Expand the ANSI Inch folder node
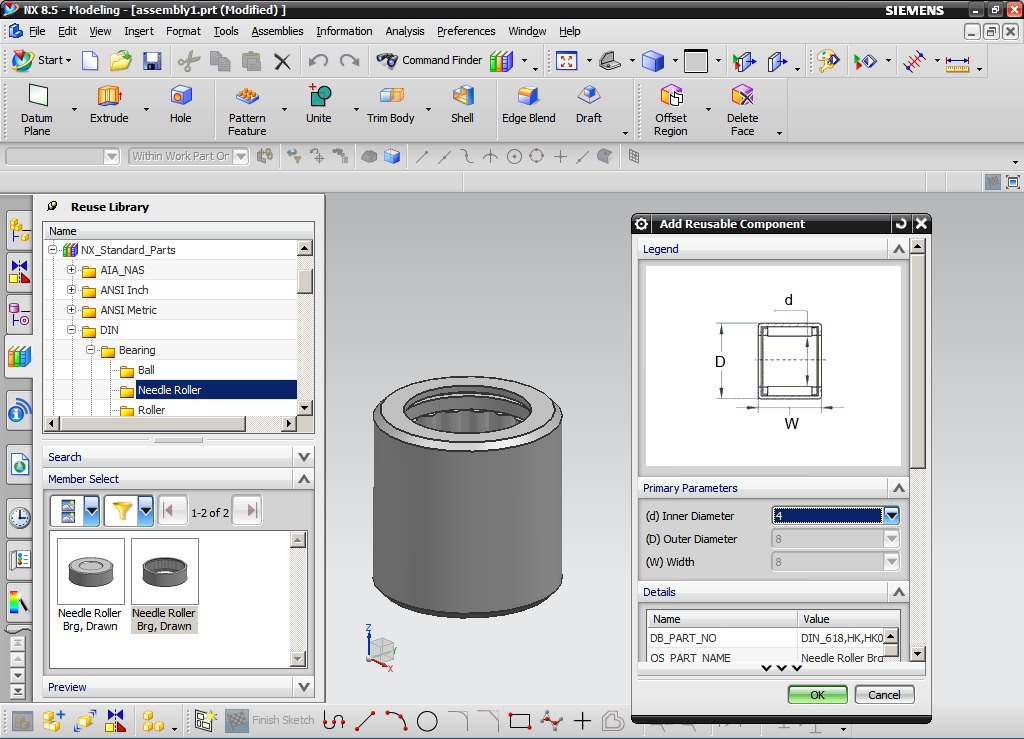1024x739 pixels. (71, 289)
